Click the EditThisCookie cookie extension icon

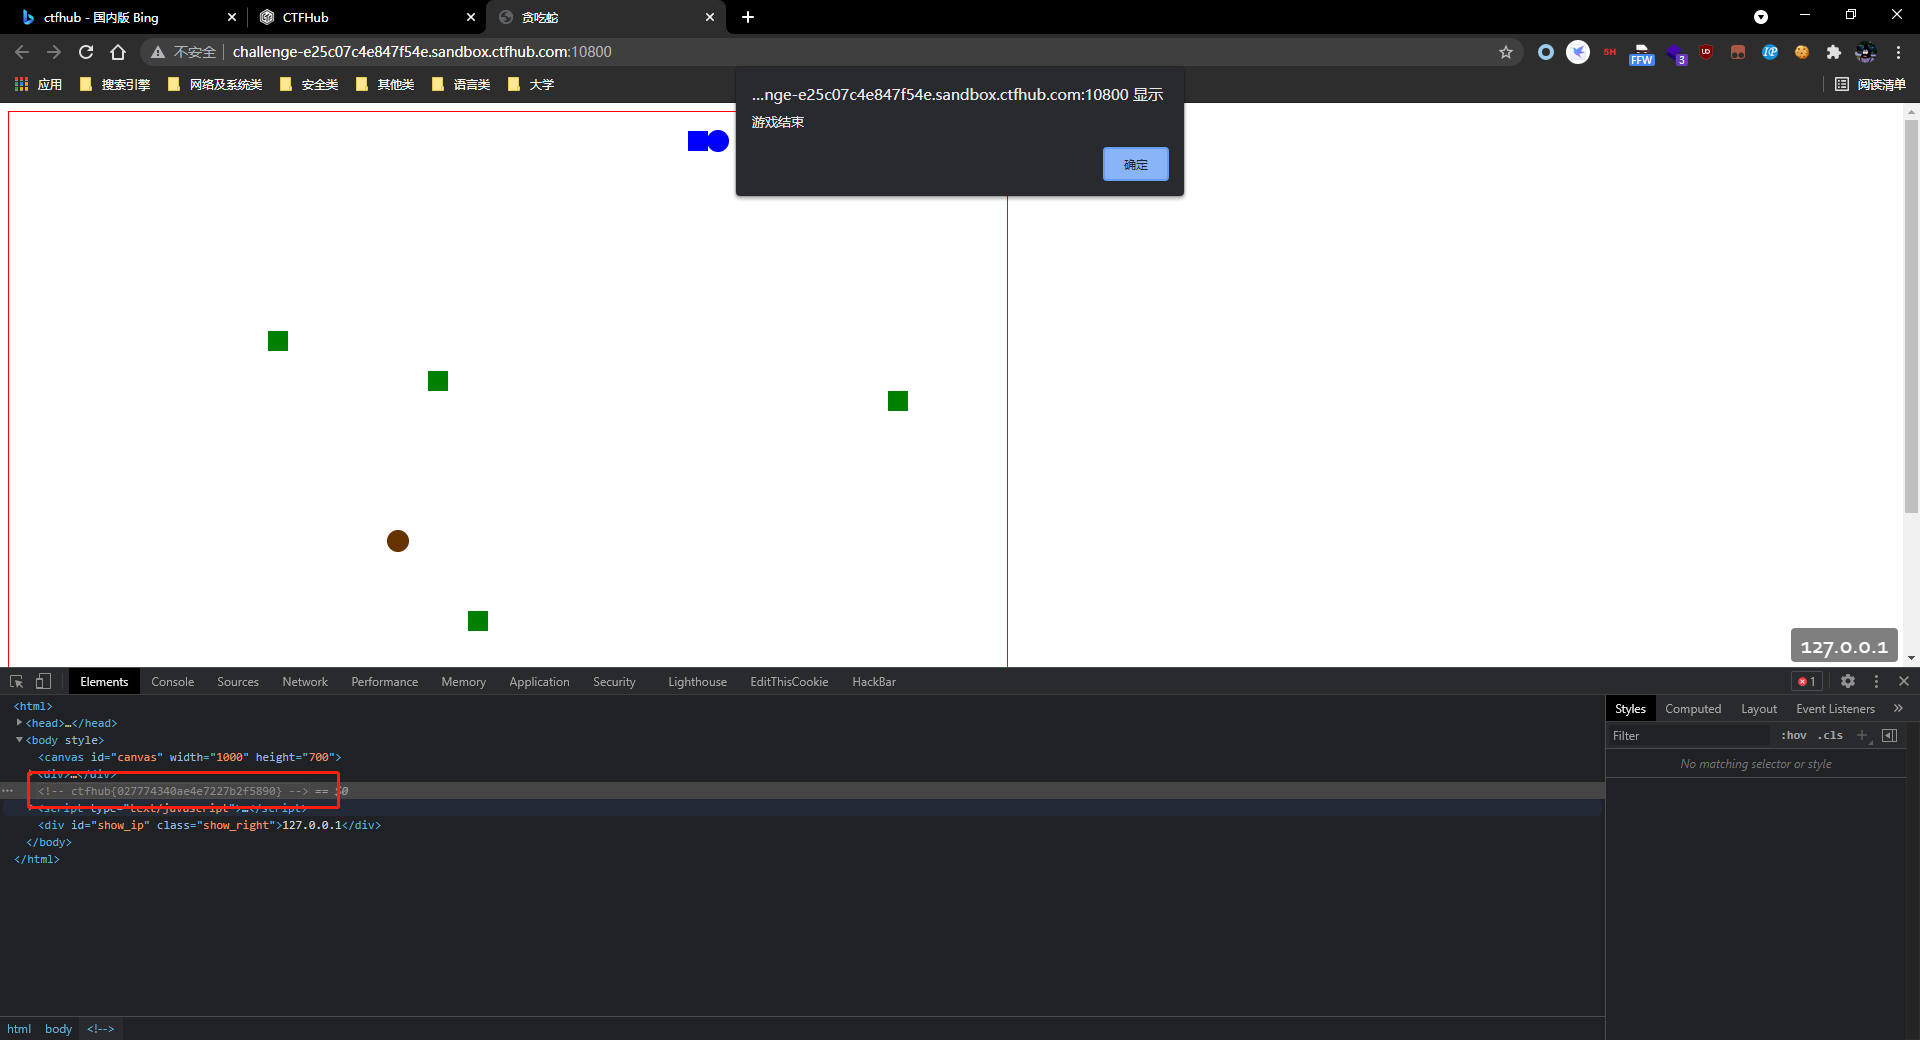click(x=1802, y=52)
